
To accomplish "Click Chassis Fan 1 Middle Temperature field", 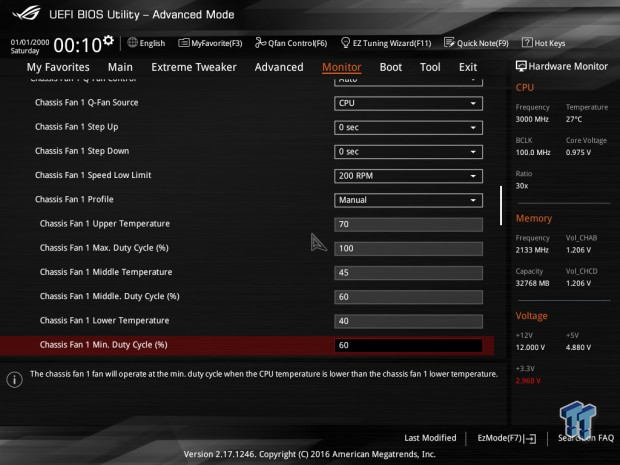I will click(x=408, y=272).
